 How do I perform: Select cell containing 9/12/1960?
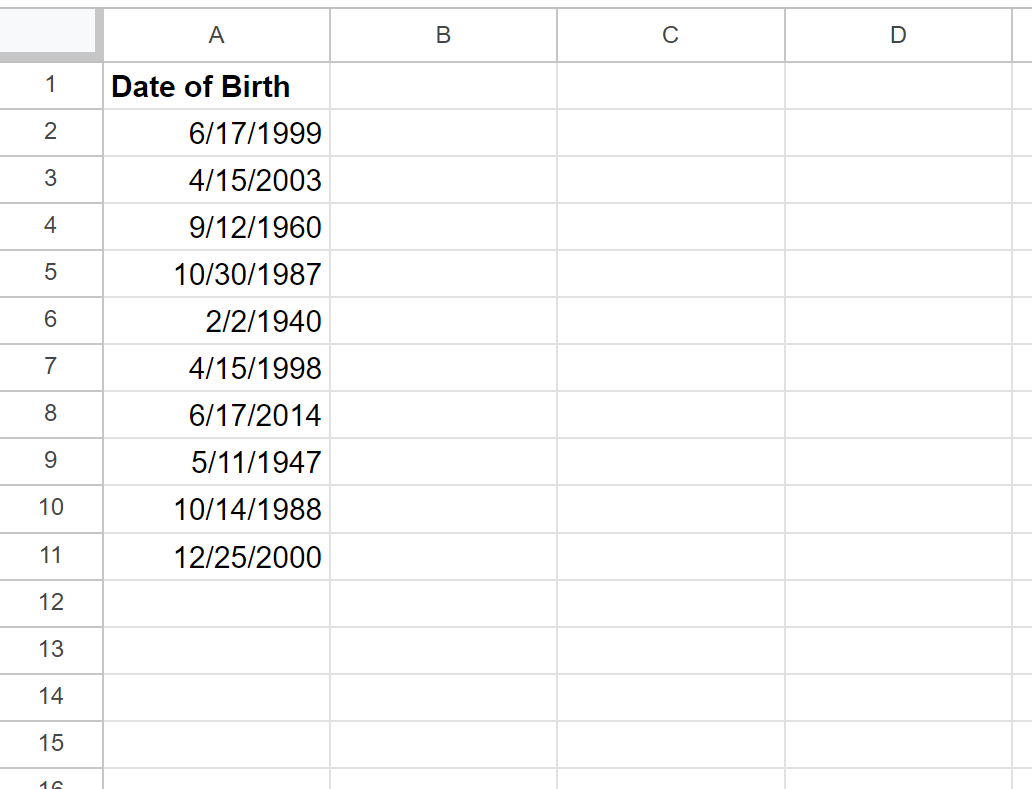tap(217, 227)
